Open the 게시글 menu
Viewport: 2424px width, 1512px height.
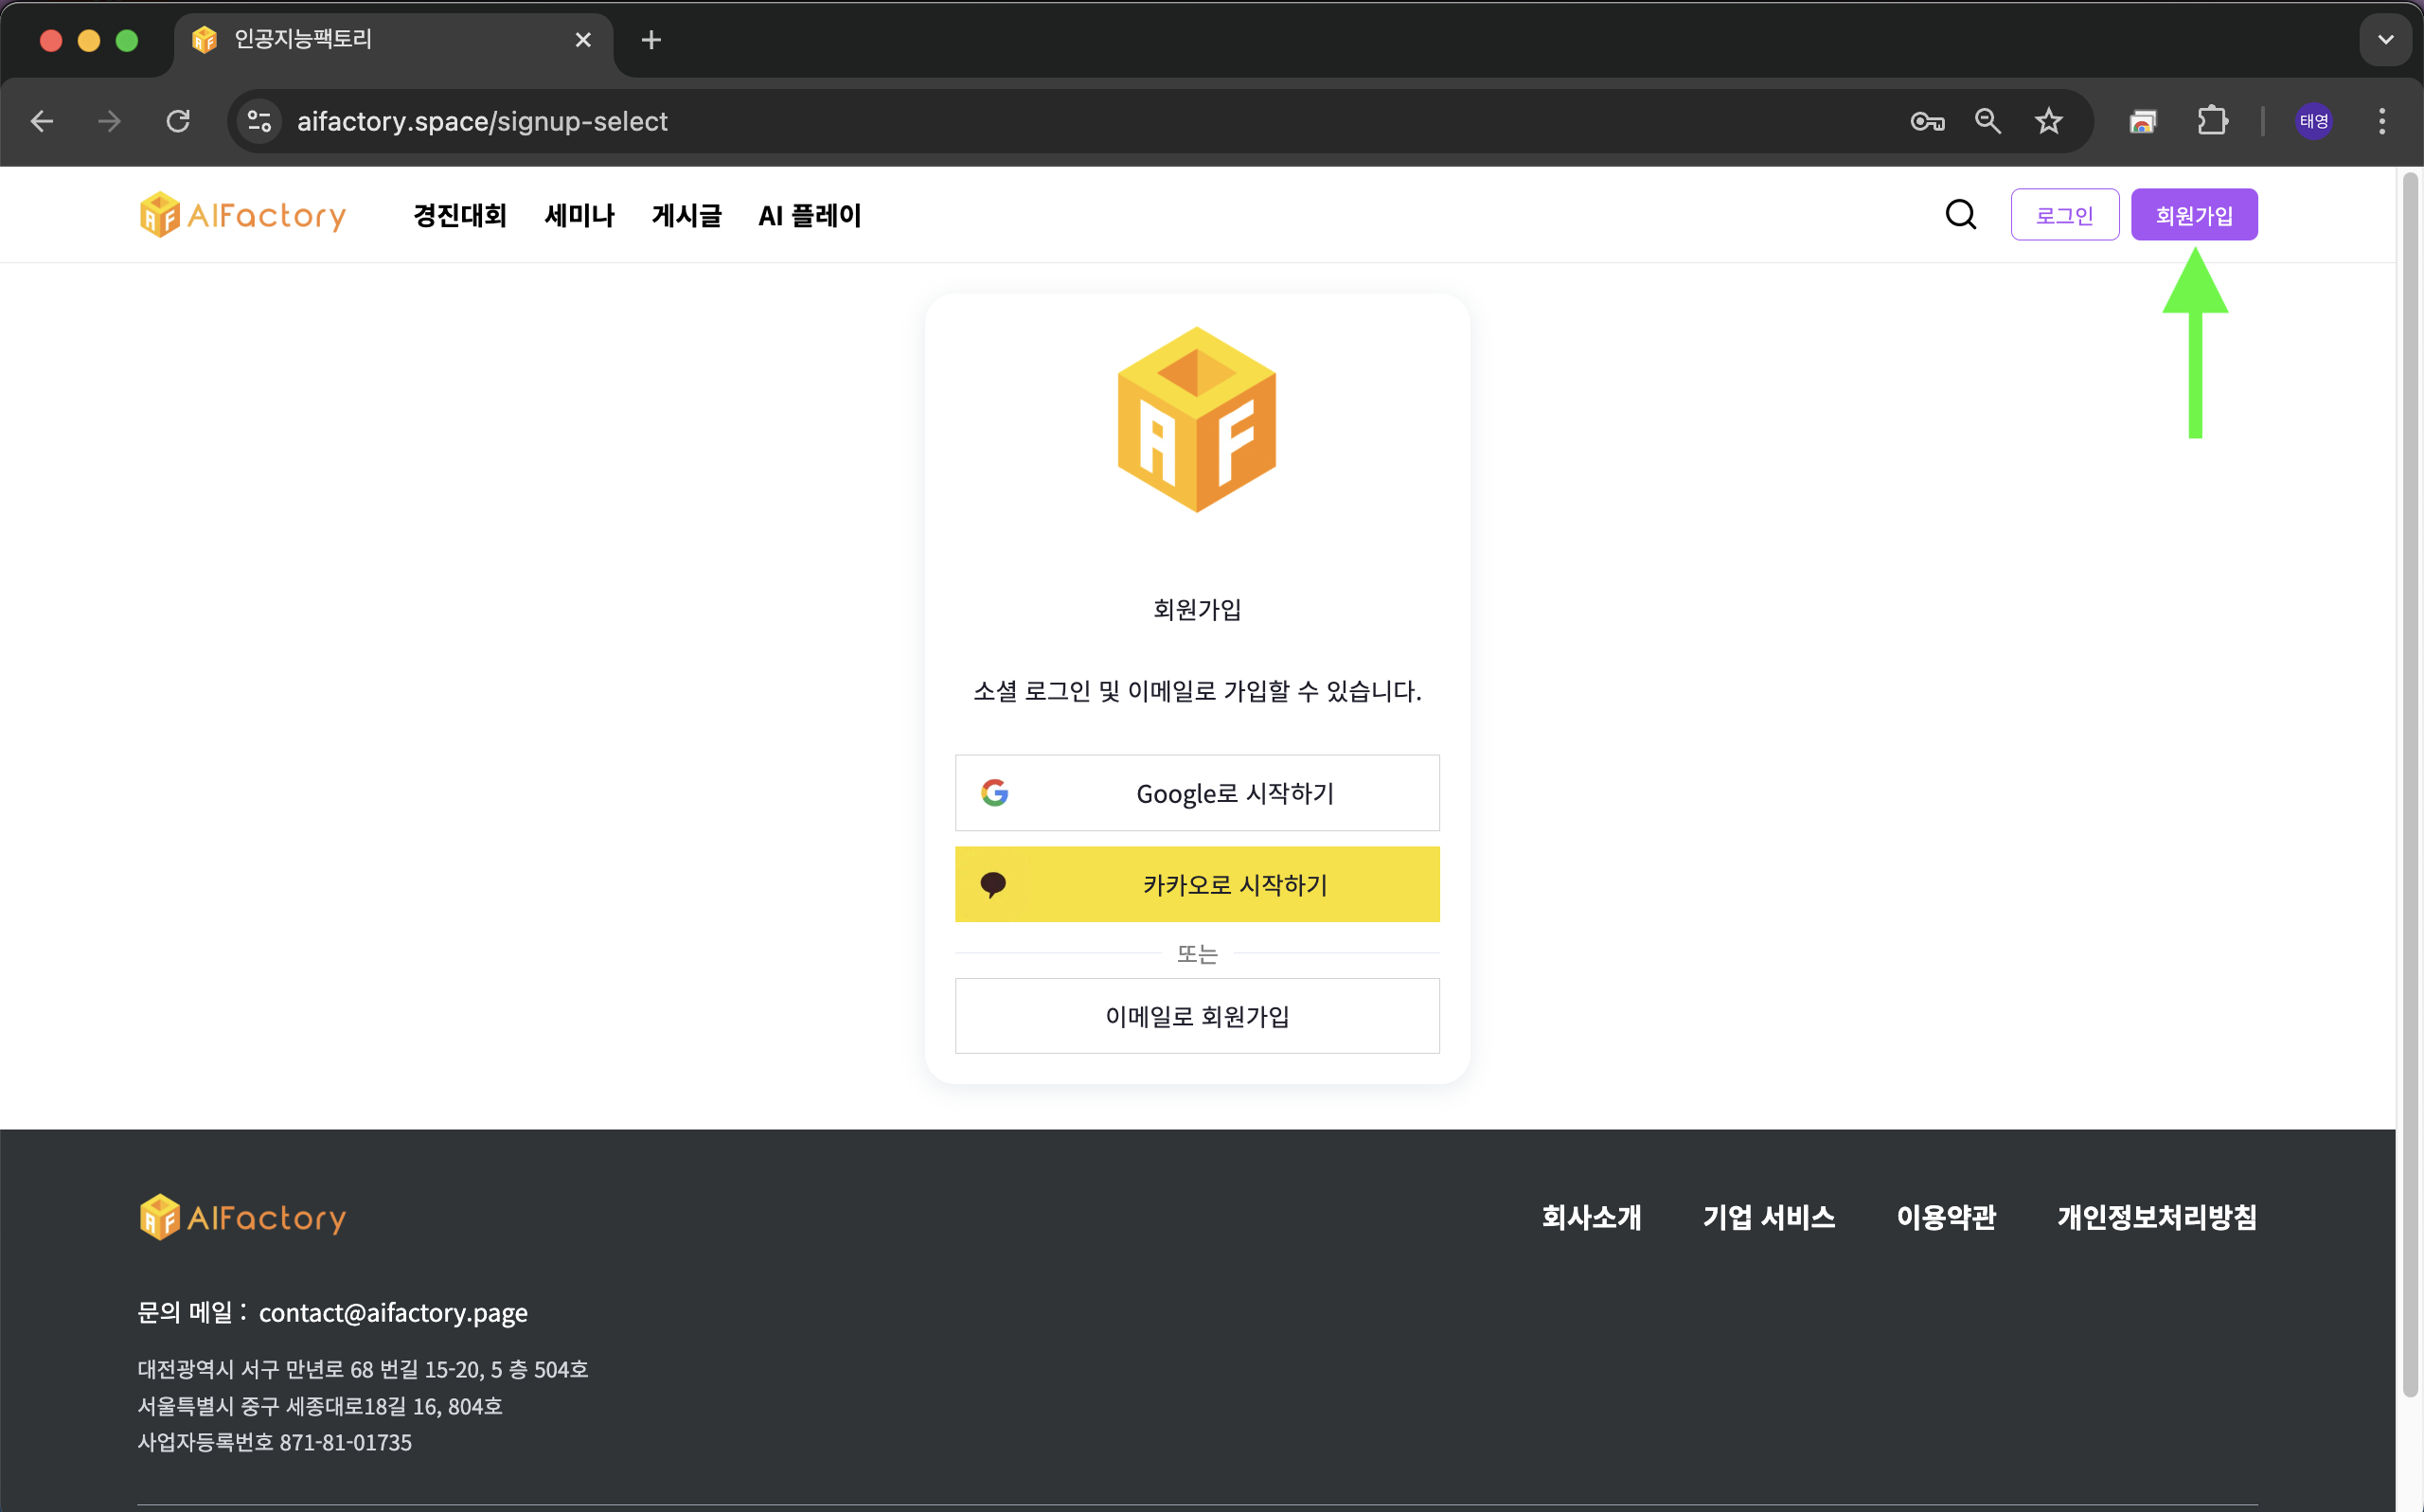(686, 215)
